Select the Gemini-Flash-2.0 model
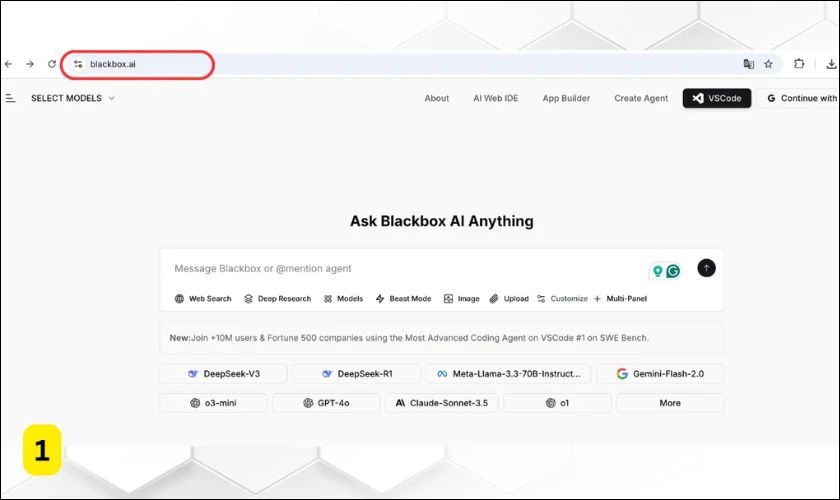Viewport: 840px width, 500px height. tap(660, 374)
